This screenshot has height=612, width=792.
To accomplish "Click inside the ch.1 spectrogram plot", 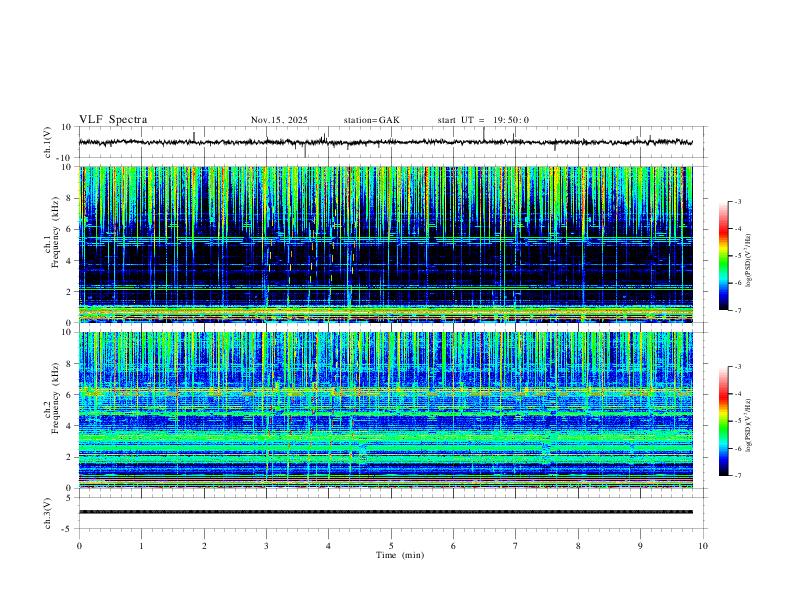I will coord(386,244).
